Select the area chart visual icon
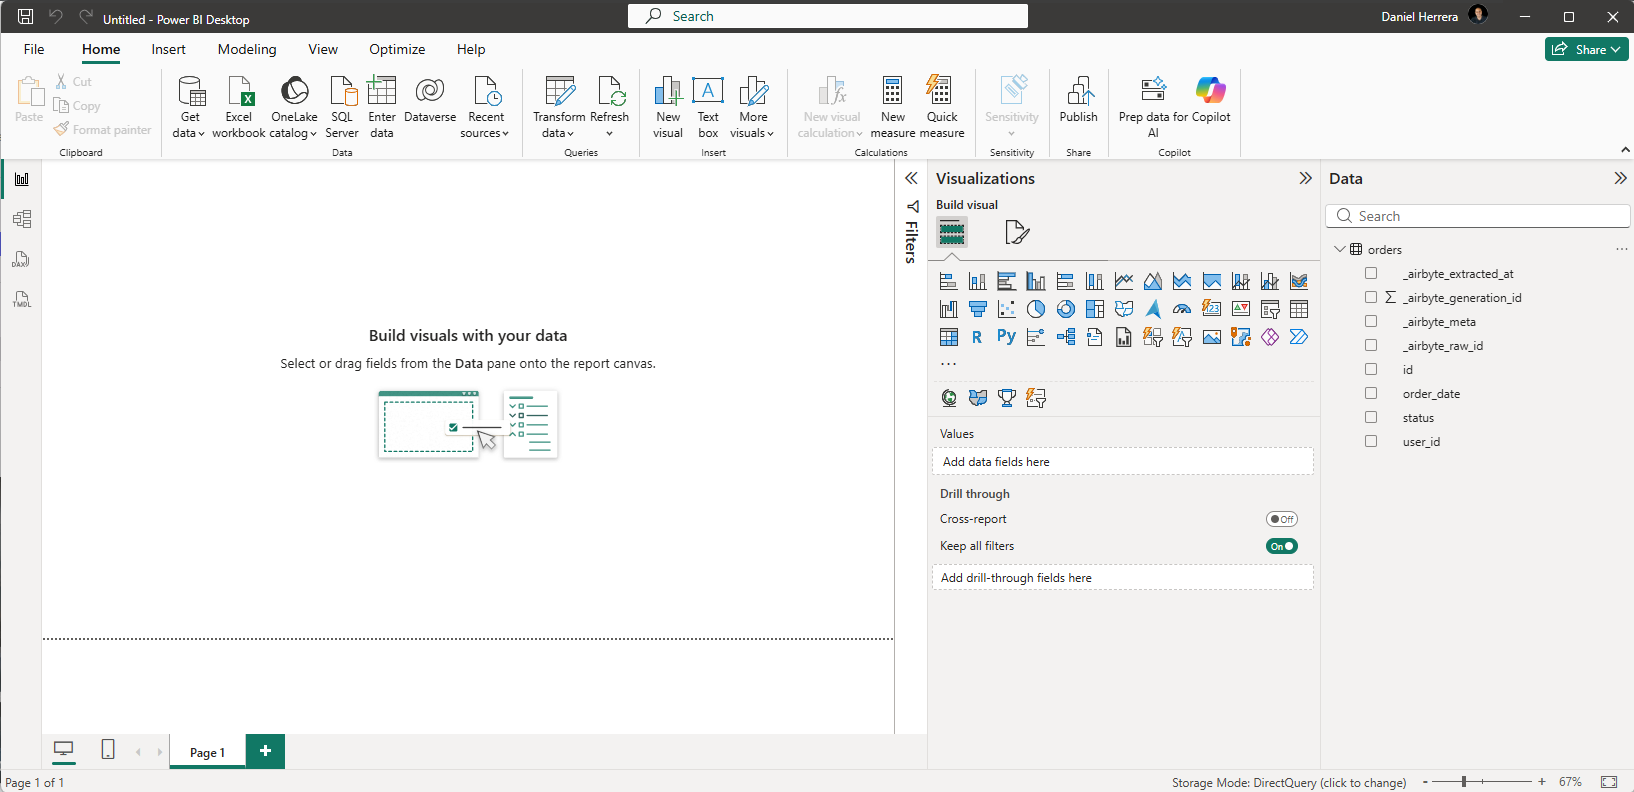The width and height of the screenshot is (1634, 792). tap(1153, 281)
